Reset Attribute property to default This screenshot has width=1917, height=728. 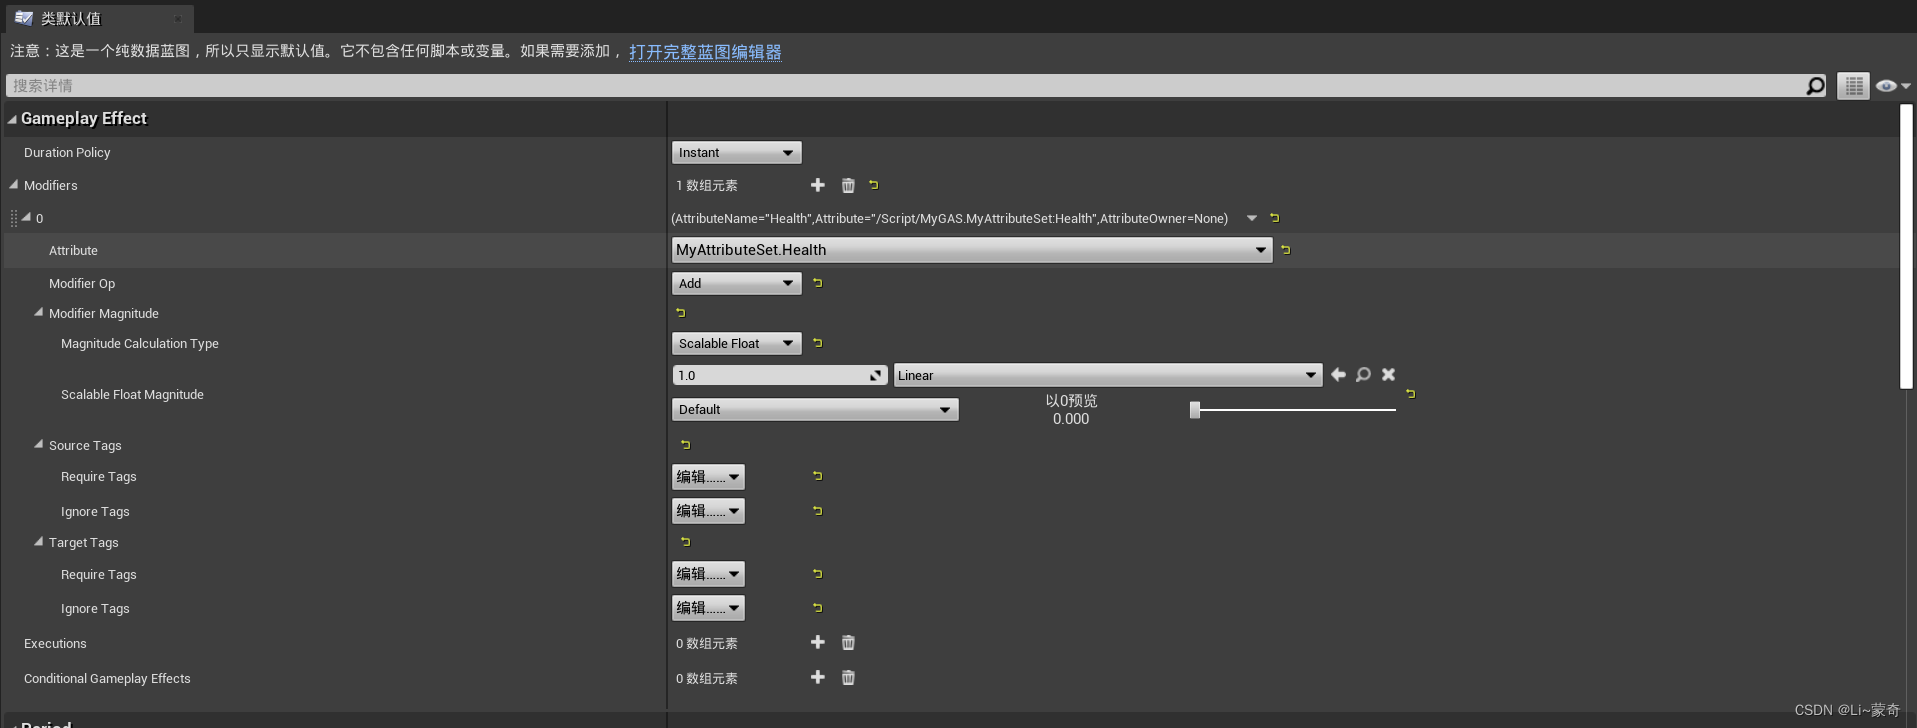tap(1286, 250)
